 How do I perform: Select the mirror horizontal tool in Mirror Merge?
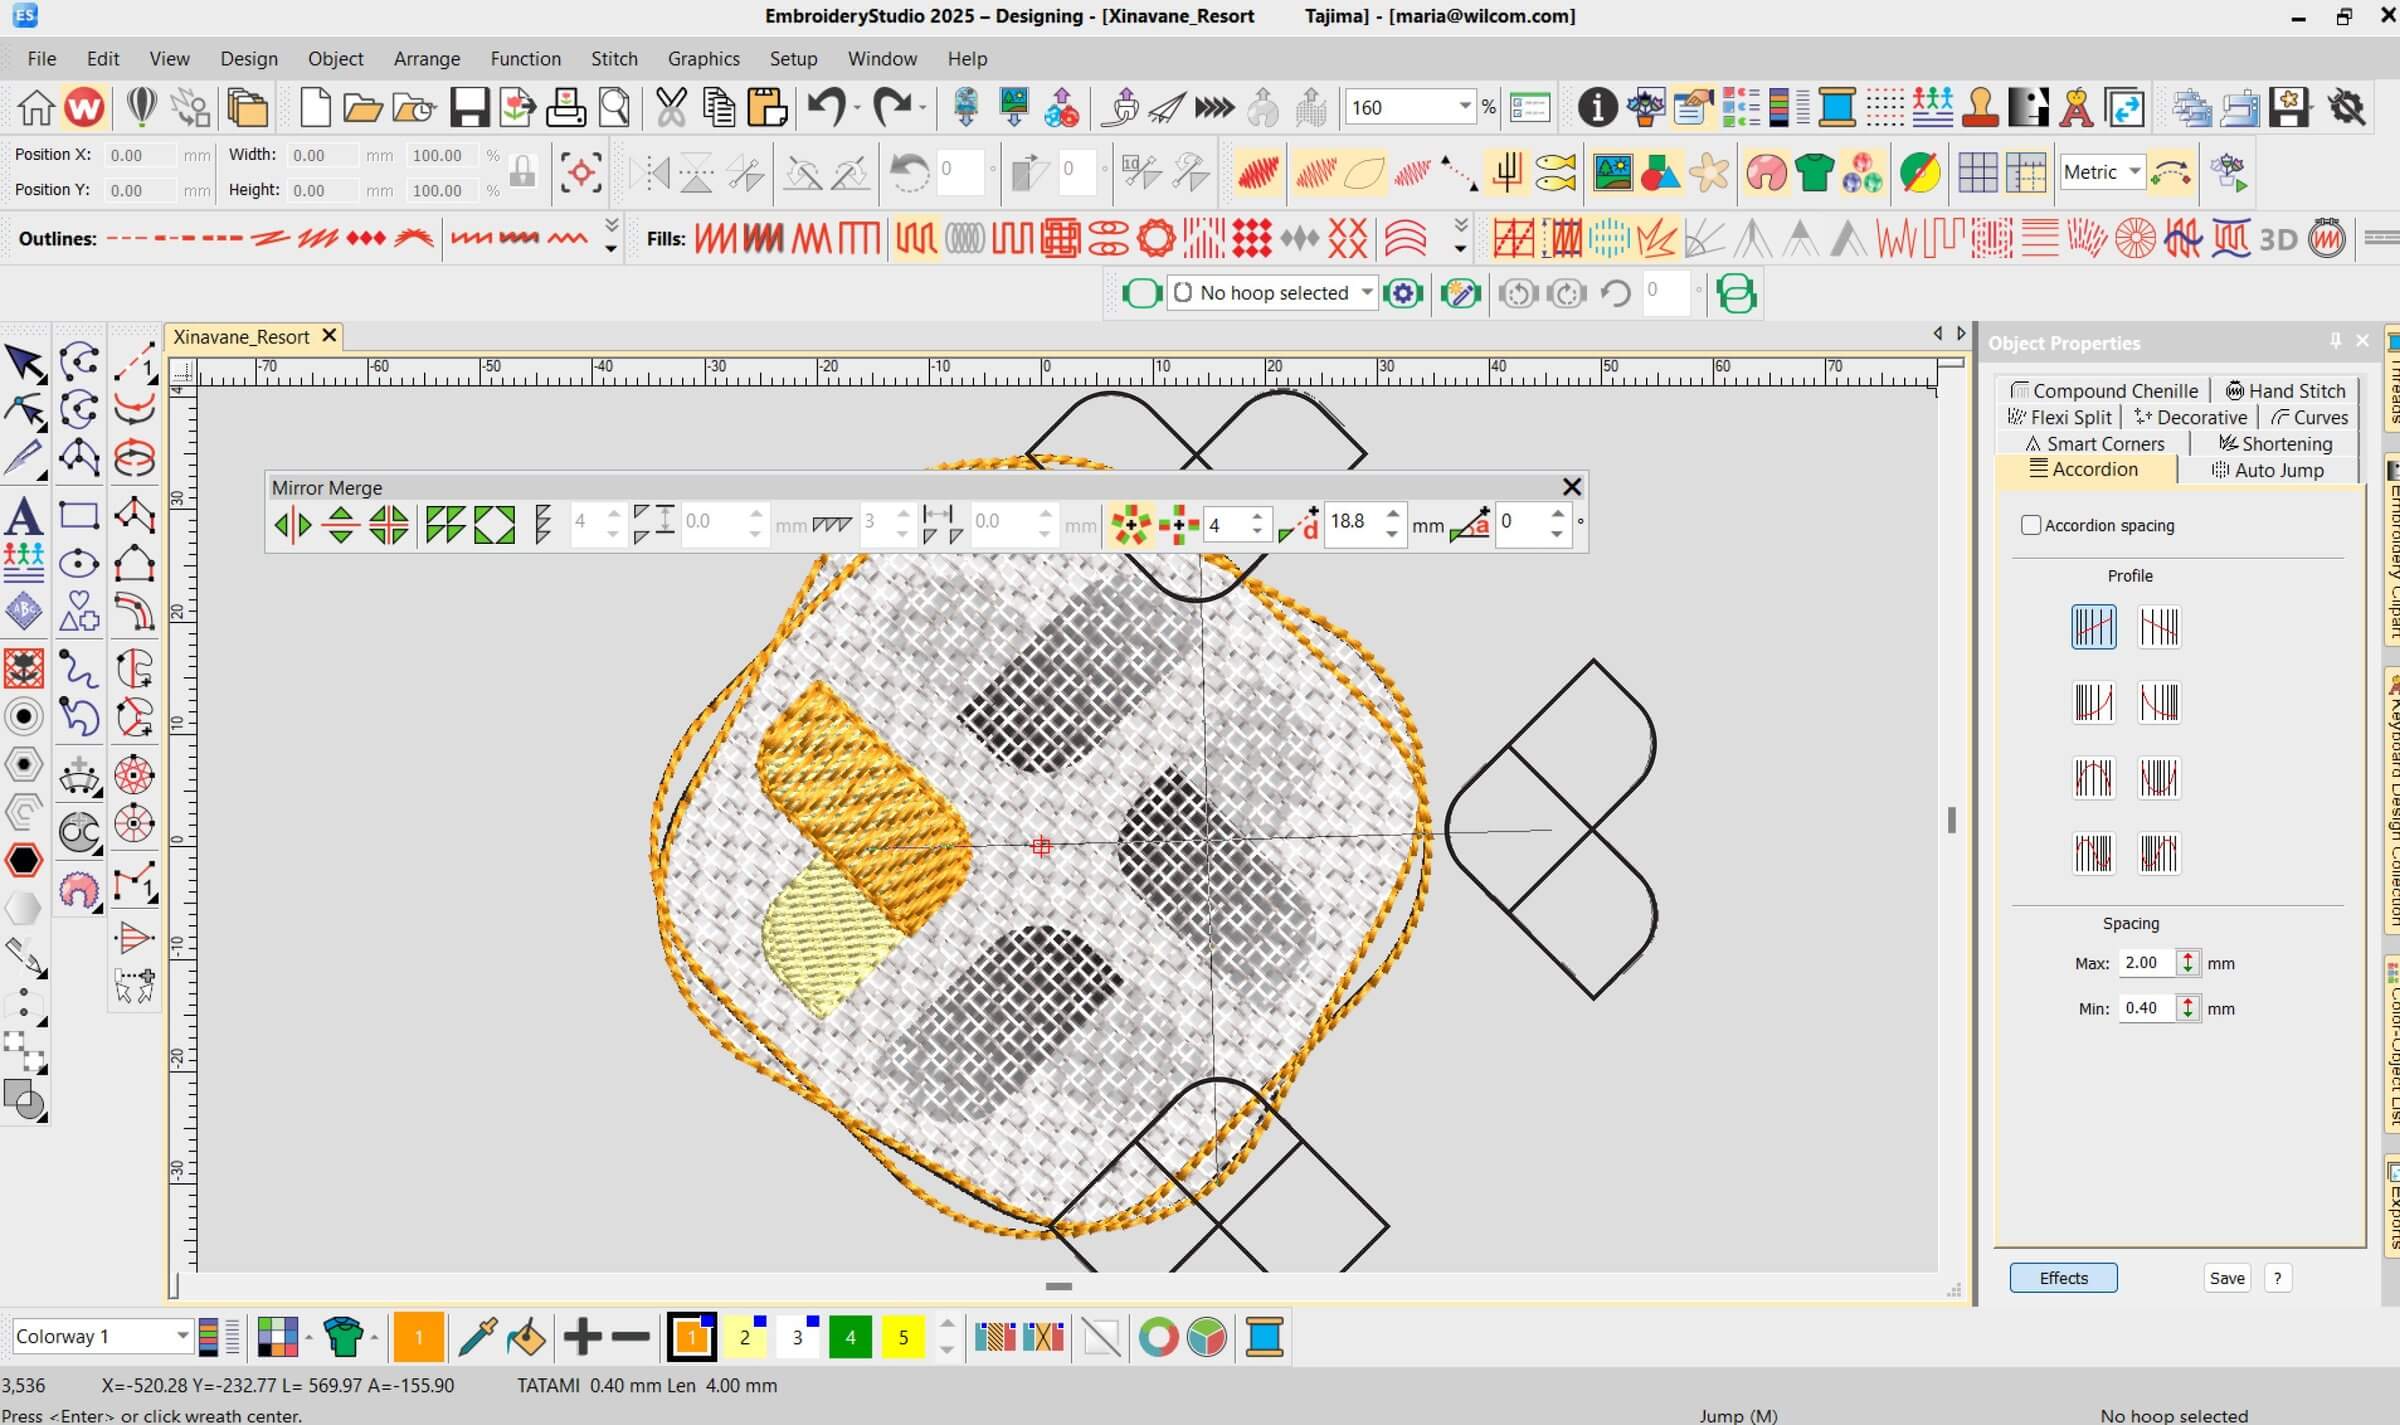pos(292,524)
